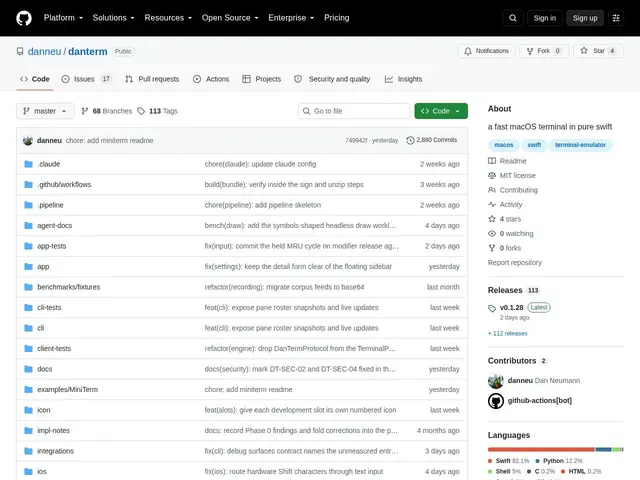640x480 pixels.
Task: Switch to the Insights tab
Action: point(404,79)
